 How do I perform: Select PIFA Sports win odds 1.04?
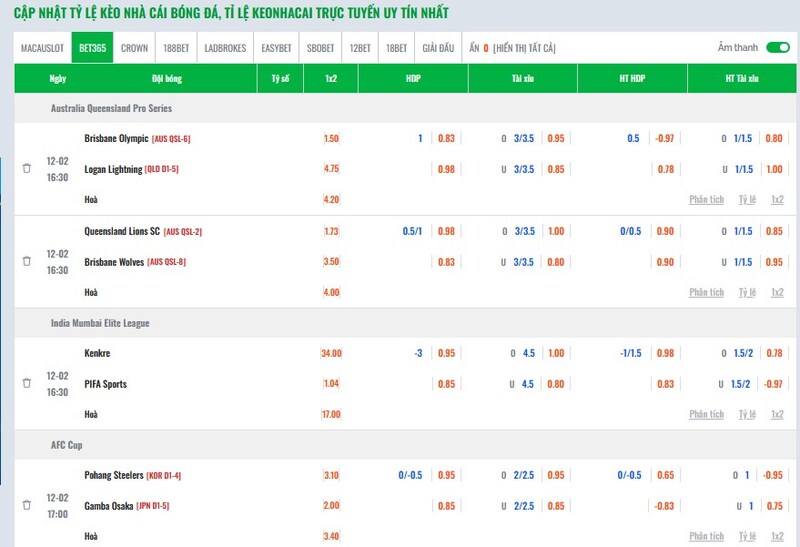pos(332,383)
